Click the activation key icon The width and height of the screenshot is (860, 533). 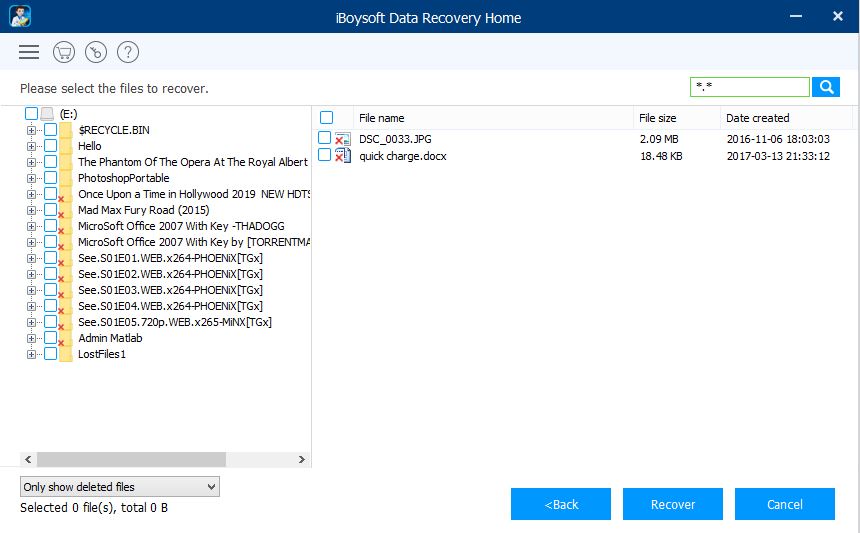tap(96, 52)
